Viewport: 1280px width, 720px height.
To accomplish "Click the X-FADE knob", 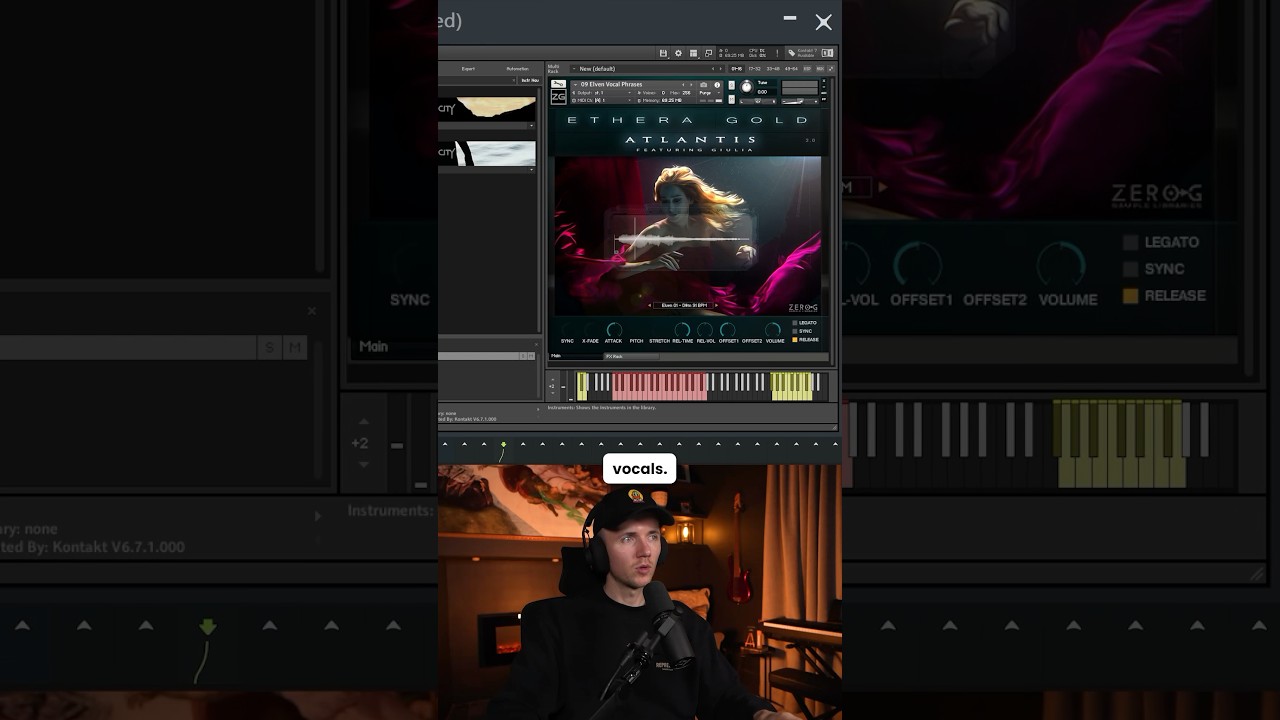I will click(x=590, y=330).
